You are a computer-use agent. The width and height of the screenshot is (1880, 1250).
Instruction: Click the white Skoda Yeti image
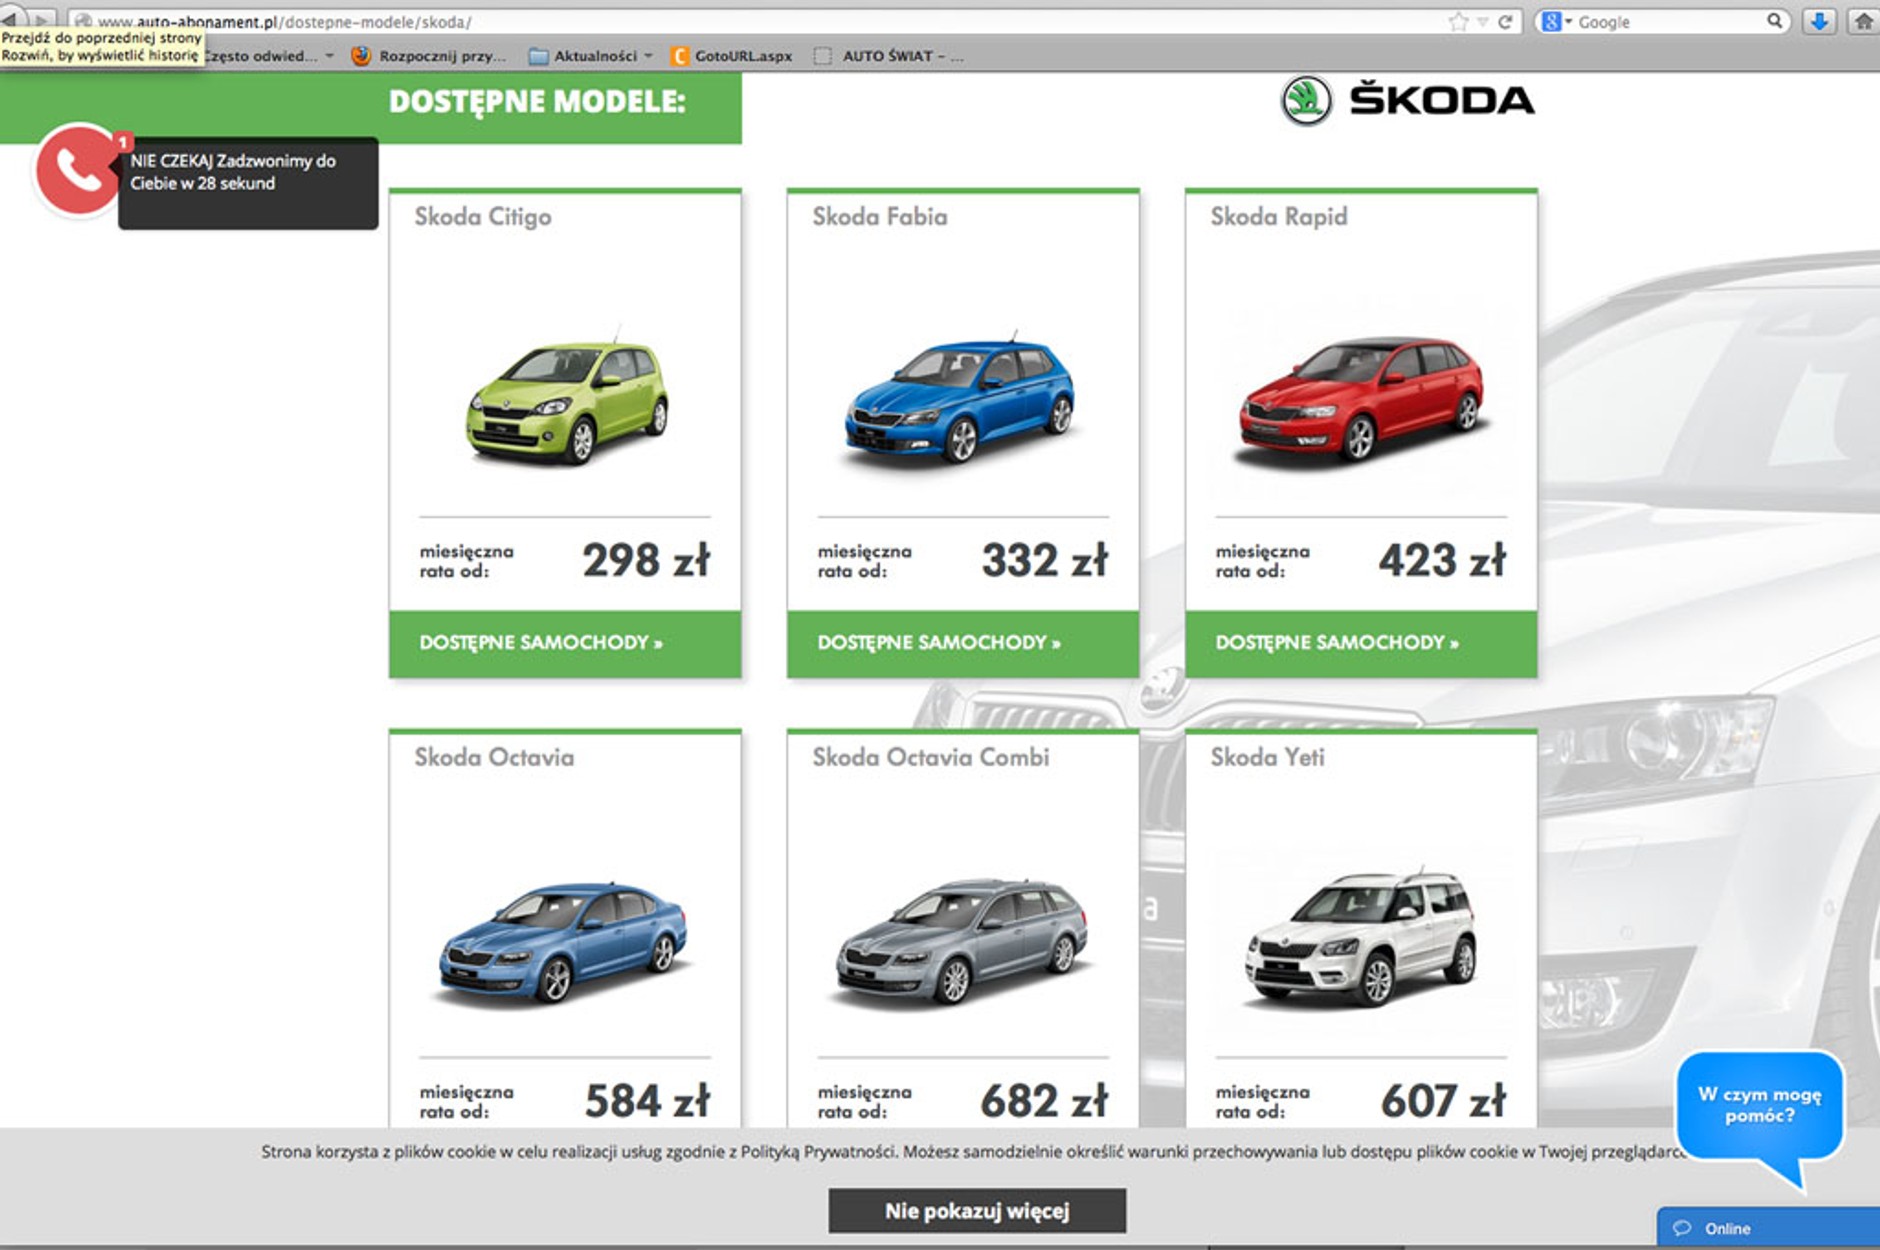coord(1360,940)
